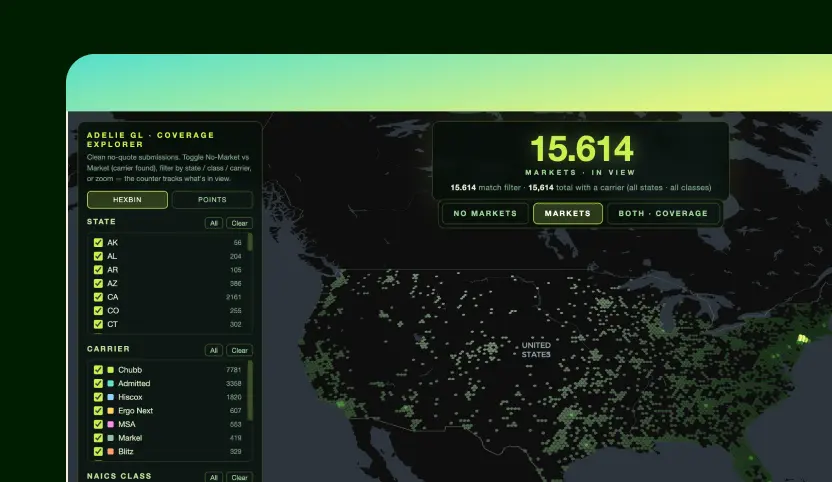Viewport: 832px width, 482px height.
Task: Uncheck the AR state checkbox
Action: pyautogui.click(x=98, y=270)
